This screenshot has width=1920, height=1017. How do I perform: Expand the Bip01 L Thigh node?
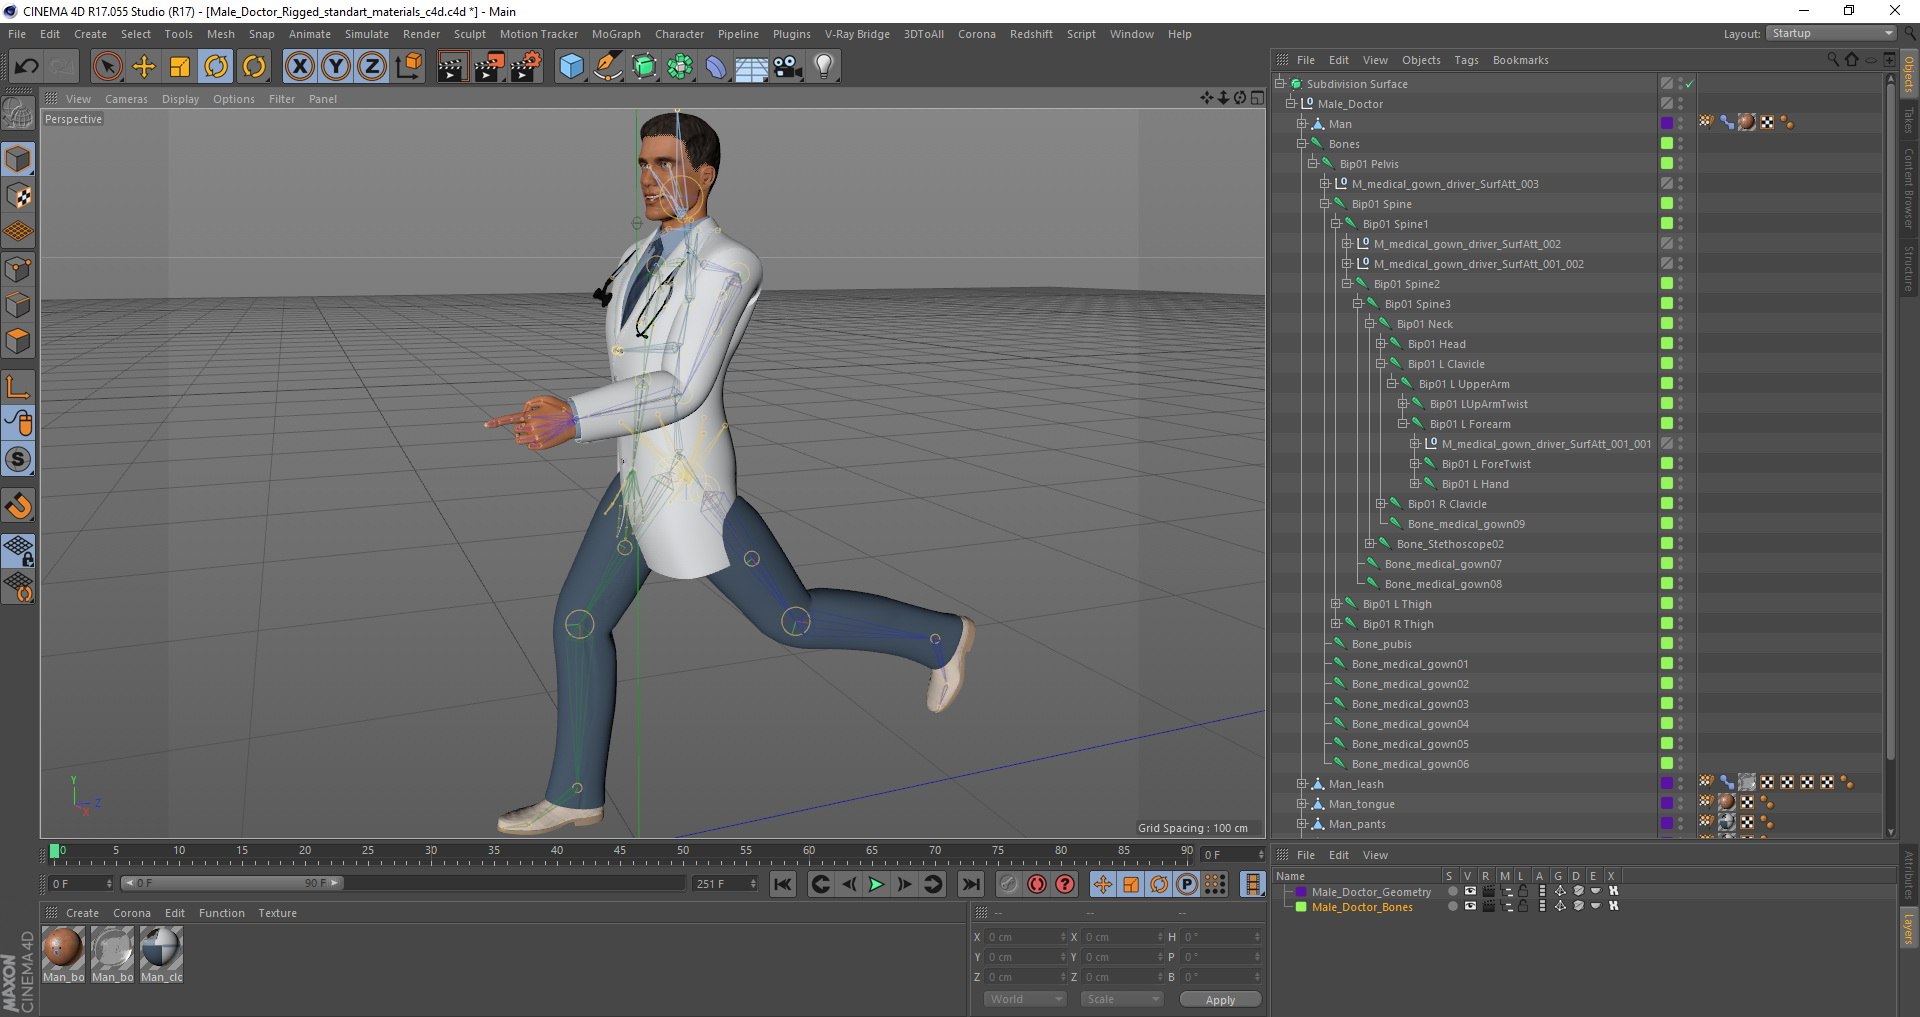point(1335,604)
